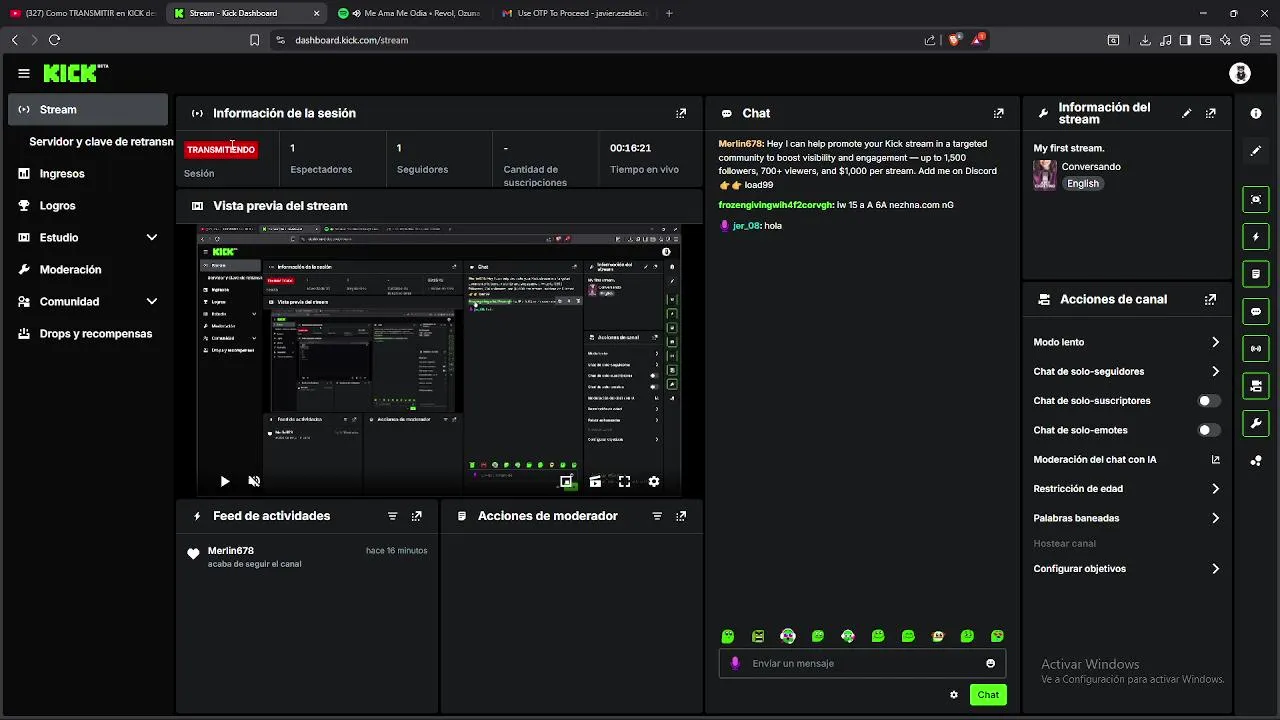Open the user profile avatar
Viewport: 1280px width, 720px height.
pyautogui.click(x=1240, y=73)
